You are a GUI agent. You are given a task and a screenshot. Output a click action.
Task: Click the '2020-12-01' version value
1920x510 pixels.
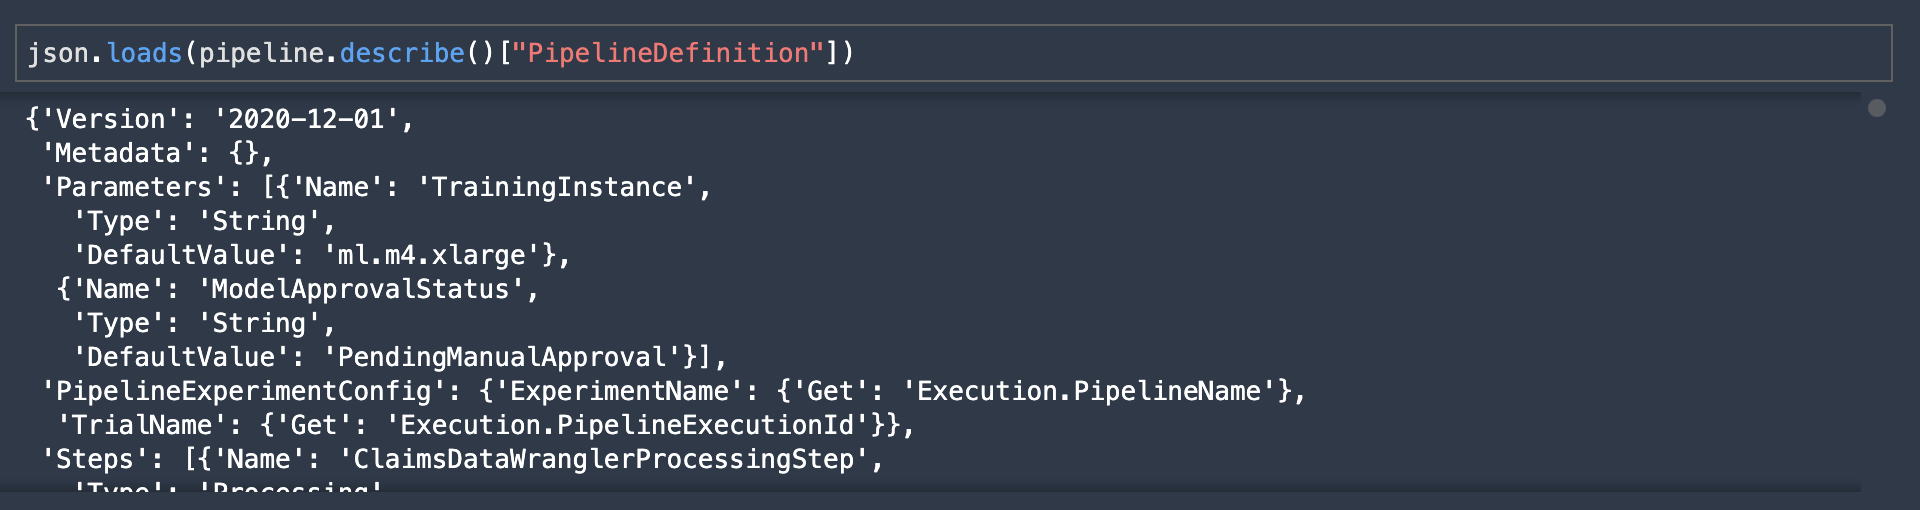point(307,119)
